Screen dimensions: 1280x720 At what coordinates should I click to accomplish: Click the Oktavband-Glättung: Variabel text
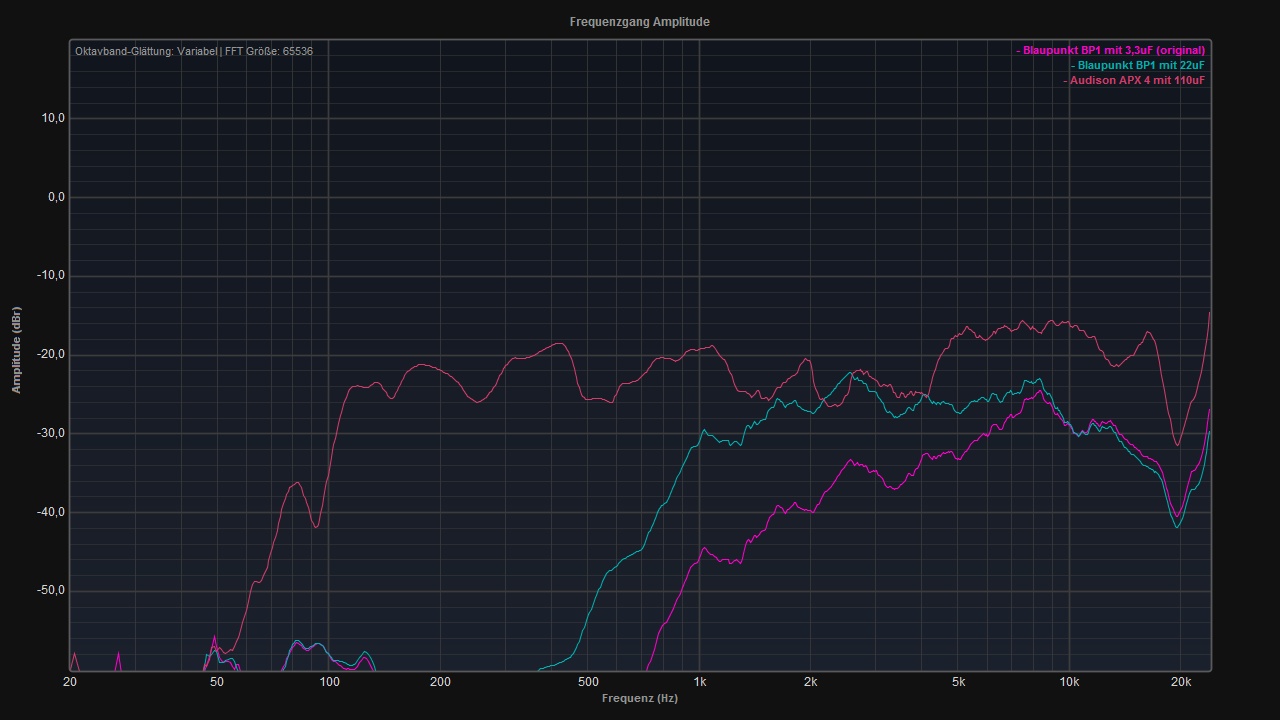tap(145, 51)
